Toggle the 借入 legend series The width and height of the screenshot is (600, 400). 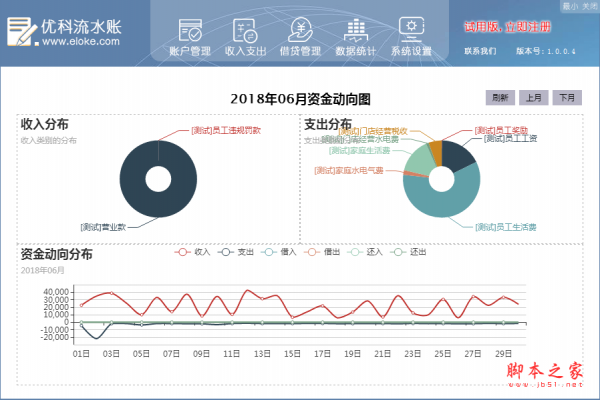[279, 252]
